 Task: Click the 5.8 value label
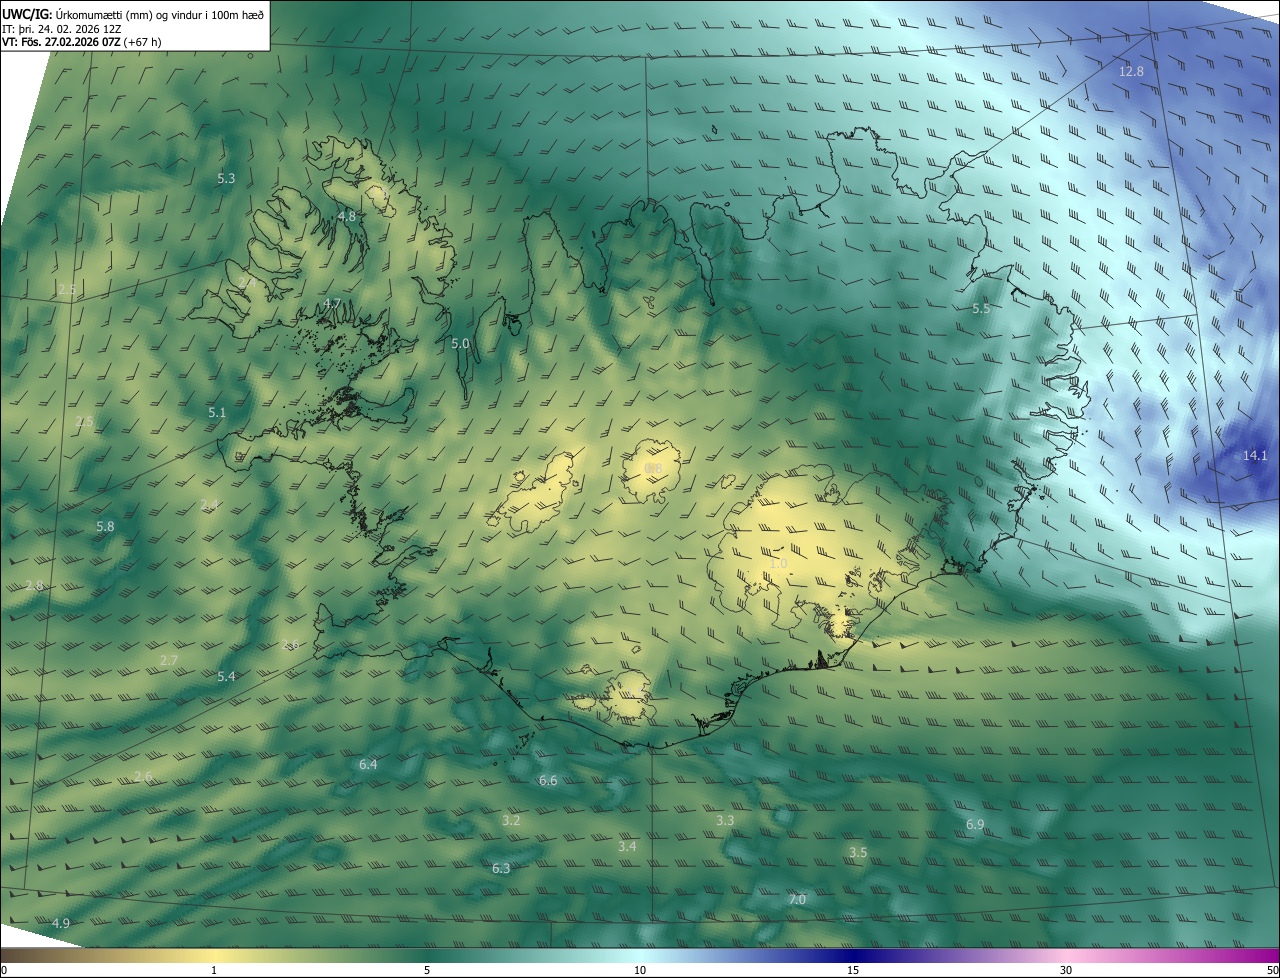[x=105, y=526]
